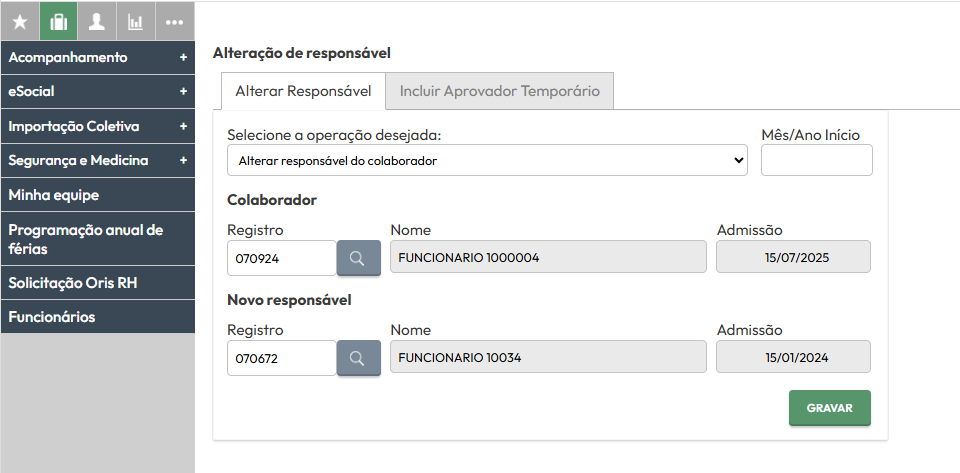960x473 pixels.
Task: Expand the Acompanhamento menu plus sign
Action: pos(183,58)
